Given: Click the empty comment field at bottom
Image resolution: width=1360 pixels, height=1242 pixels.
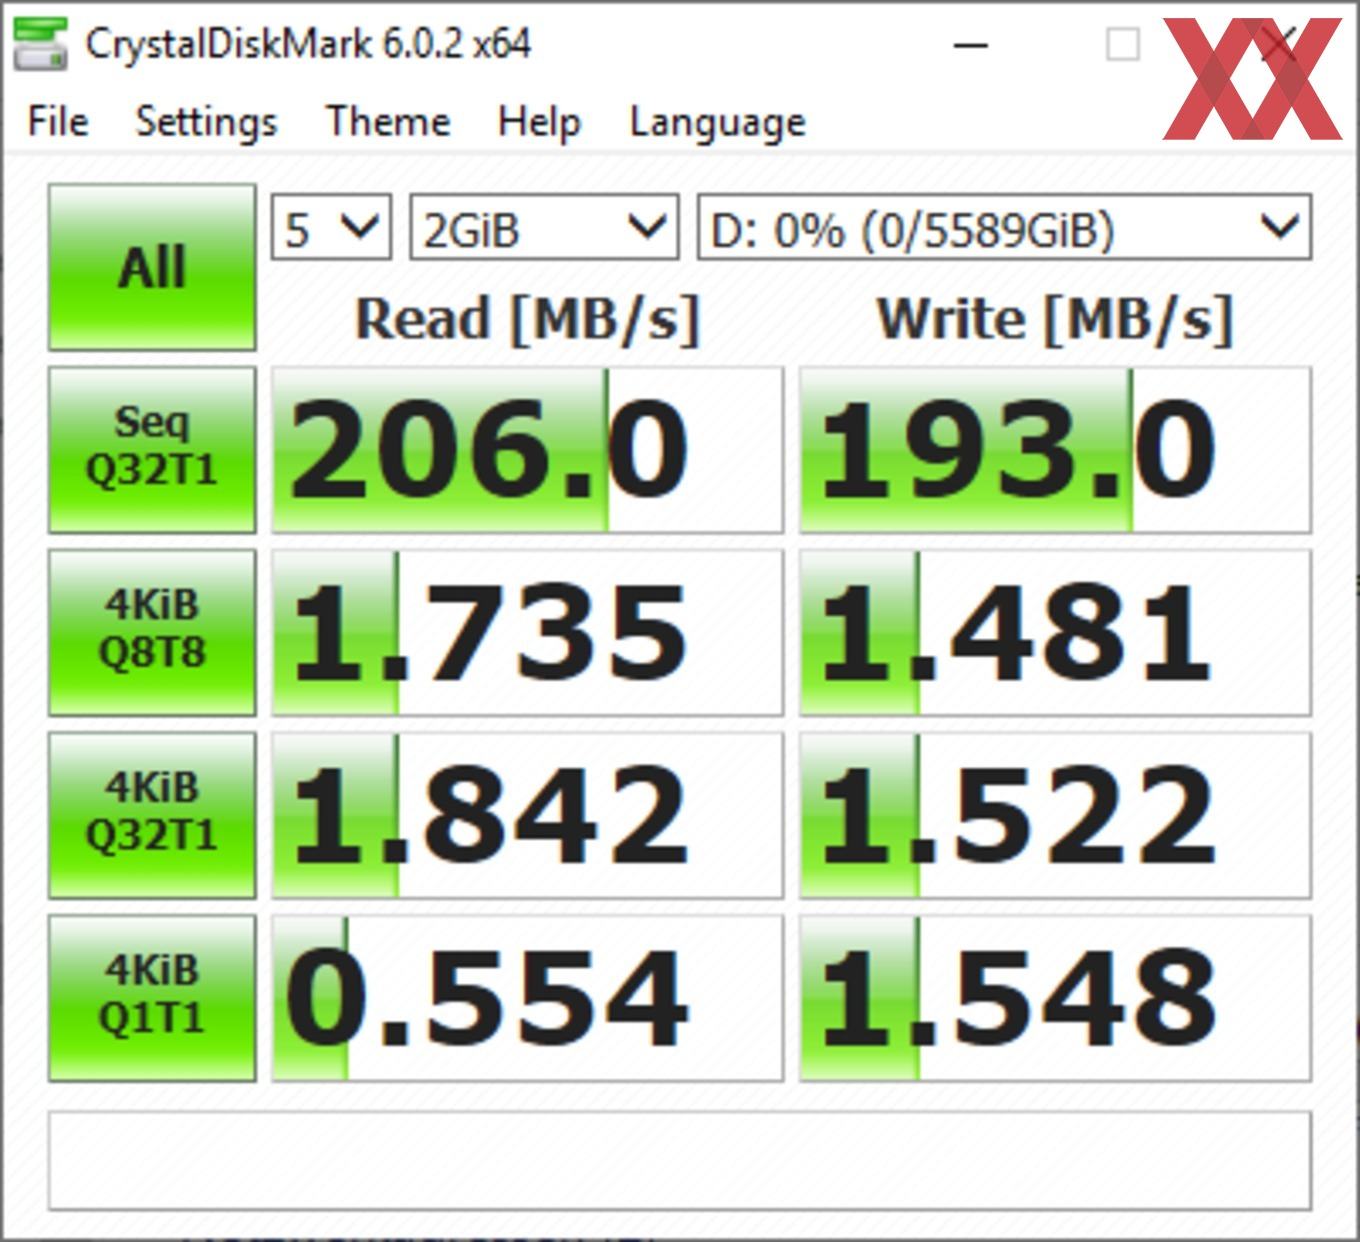Looking at the screenshot, I should [x=679, y=1161].
